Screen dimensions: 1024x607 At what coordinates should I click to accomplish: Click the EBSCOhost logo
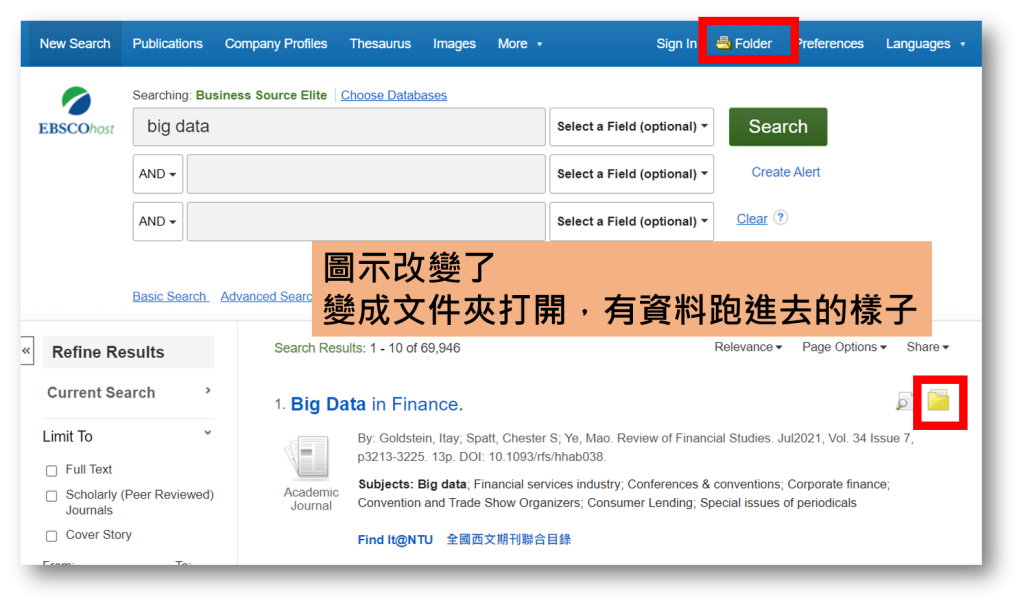click(x=76, y=111)
